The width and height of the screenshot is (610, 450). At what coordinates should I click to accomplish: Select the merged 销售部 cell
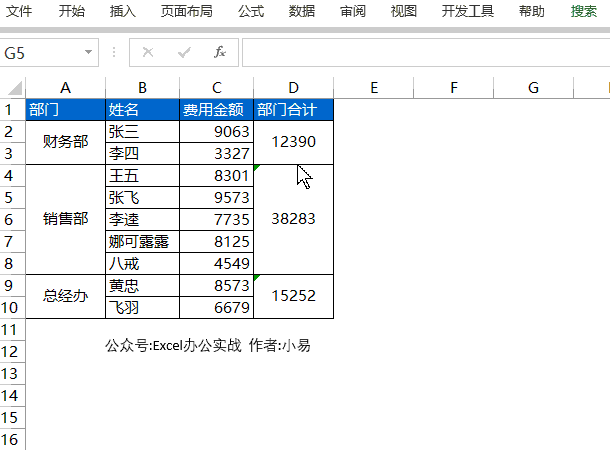pos(65,219)
